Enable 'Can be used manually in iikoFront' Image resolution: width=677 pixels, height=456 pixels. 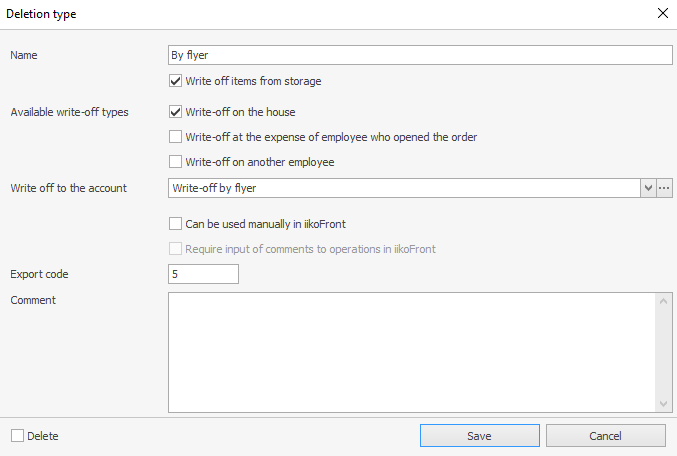pyautogui.click(x=176, y=224)
